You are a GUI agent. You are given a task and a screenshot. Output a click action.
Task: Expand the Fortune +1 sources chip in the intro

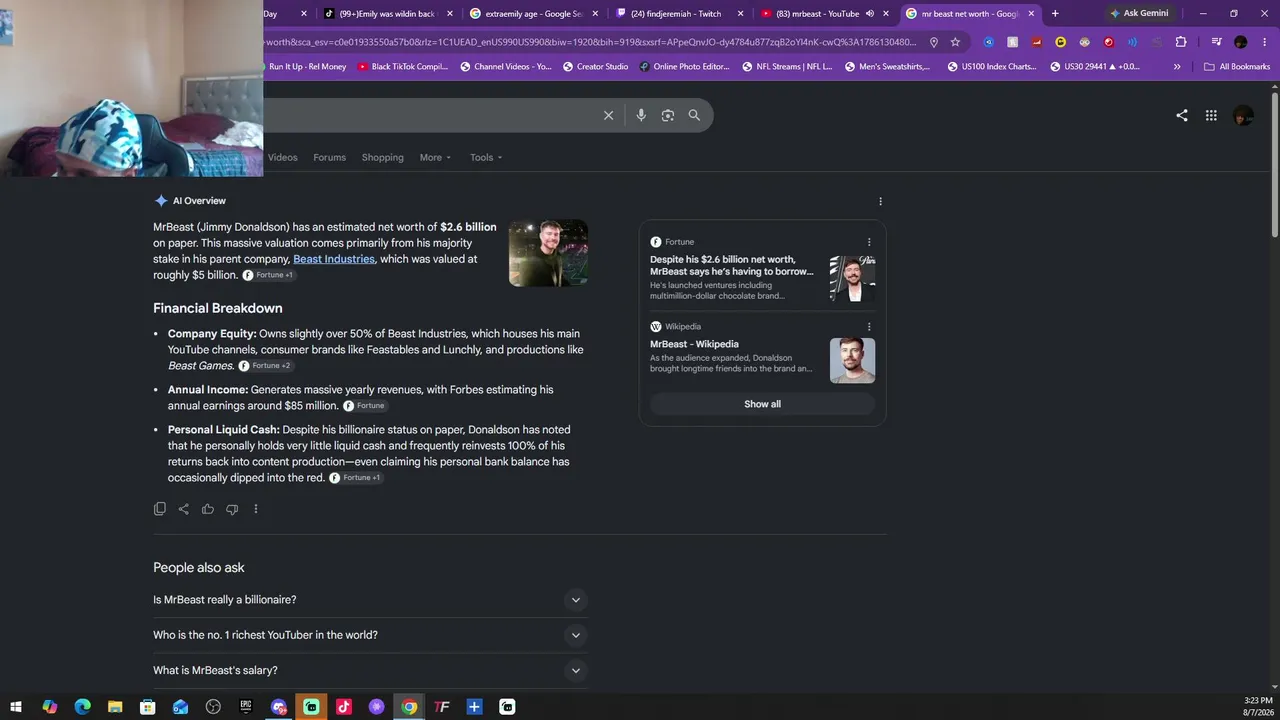tap(268, 275)
